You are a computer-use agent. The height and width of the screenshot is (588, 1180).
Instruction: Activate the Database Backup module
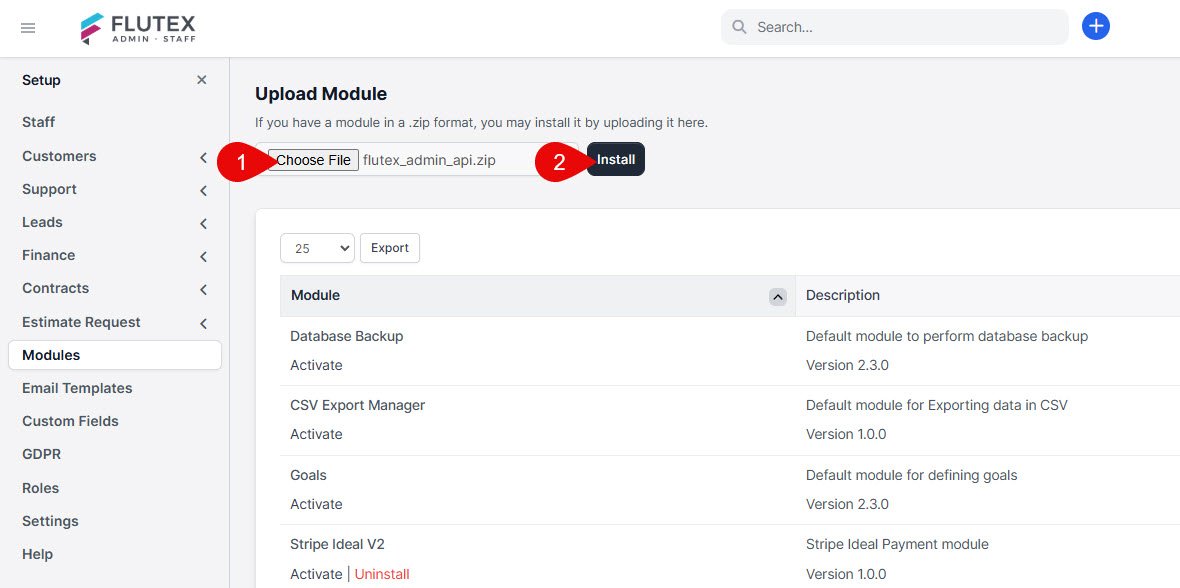coord(316,365)
